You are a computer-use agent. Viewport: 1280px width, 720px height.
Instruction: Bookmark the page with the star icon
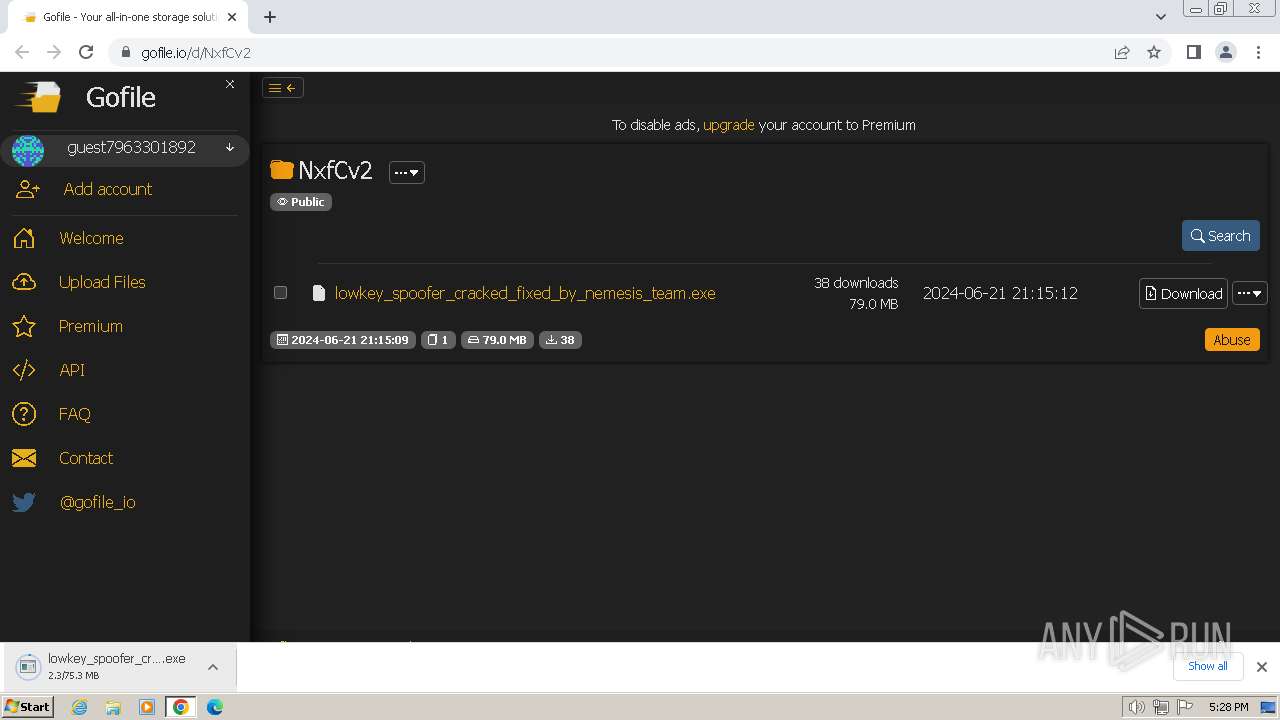(1154, 52)
